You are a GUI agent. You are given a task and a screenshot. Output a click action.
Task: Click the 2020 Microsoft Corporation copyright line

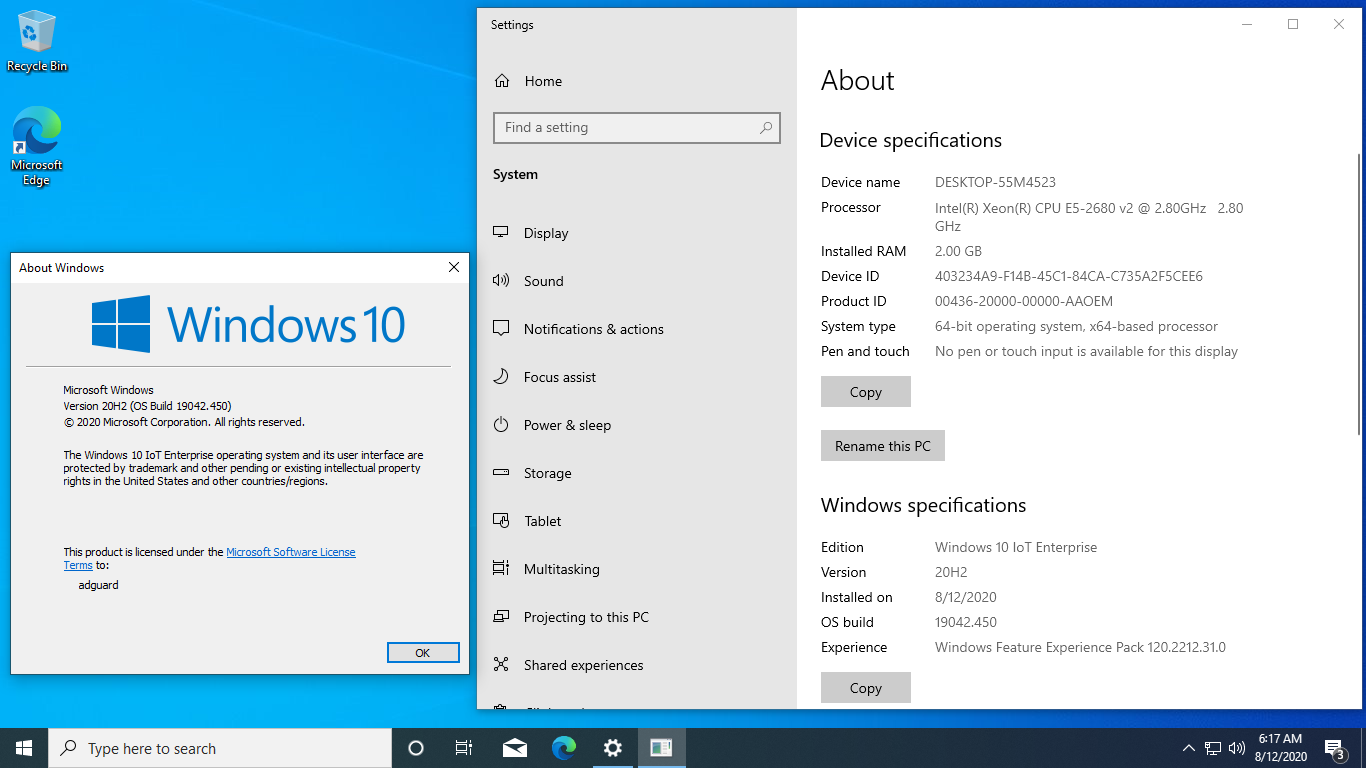pyautogui.click(x=184, y=422)
